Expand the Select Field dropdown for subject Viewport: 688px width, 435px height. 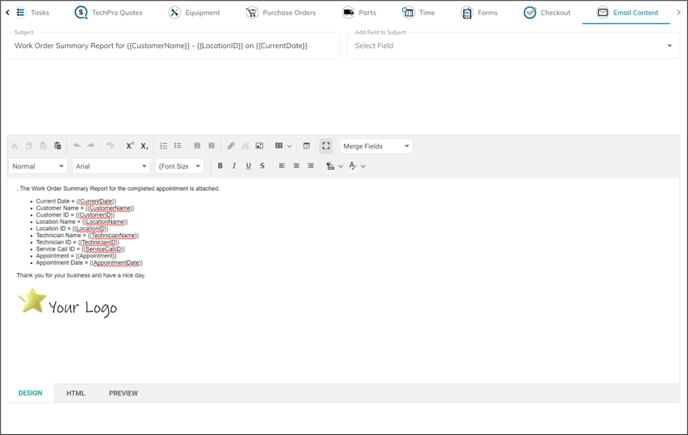pyautogui.click(x=513, y=46)
